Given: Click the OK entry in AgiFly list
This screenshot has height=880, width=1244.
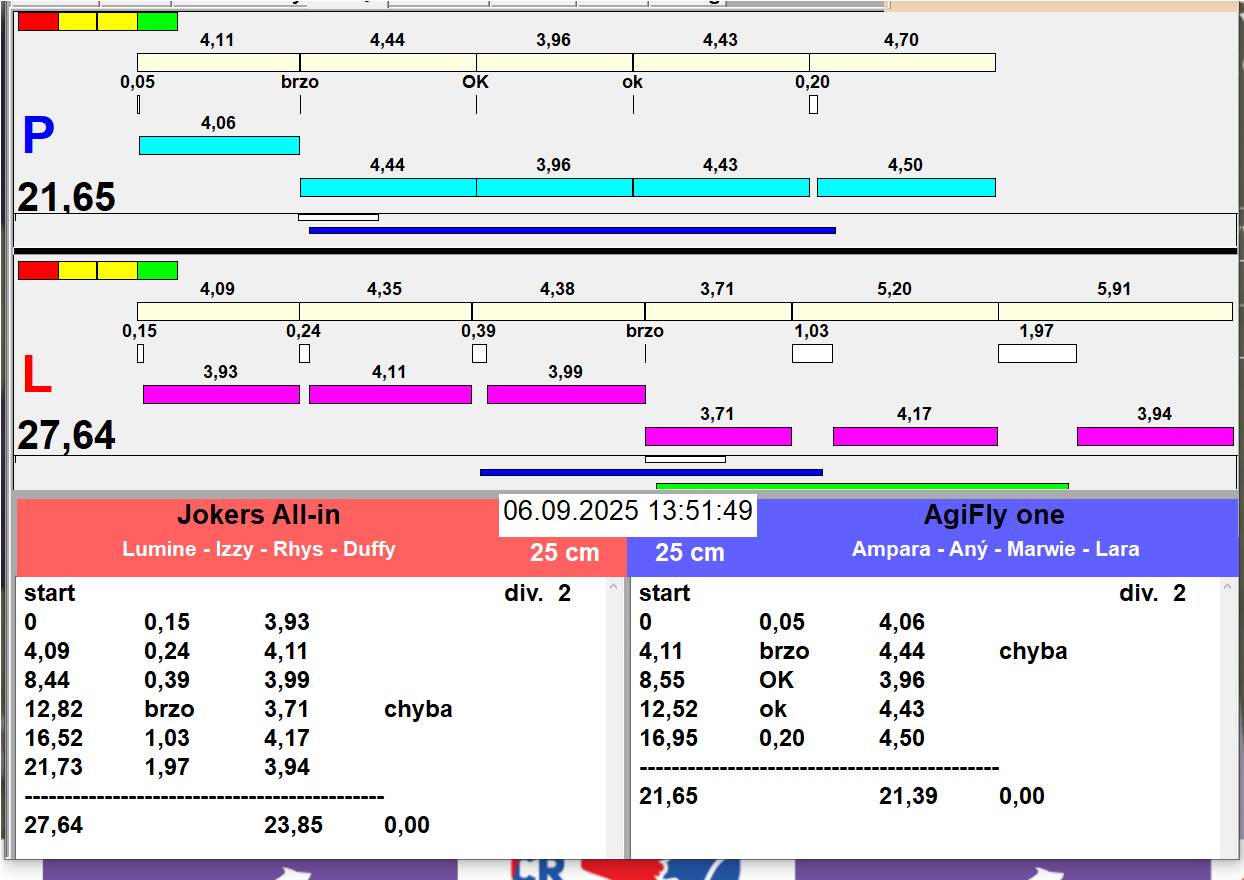Looking at the screenshot, I should point(776,681).
